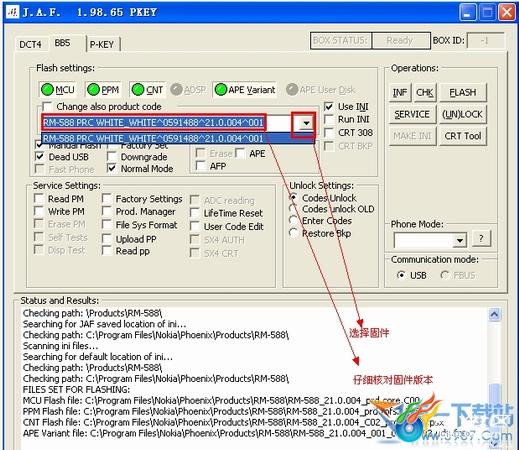Switch to the DCT4 tab
The image size is (519, 450).
30,44
